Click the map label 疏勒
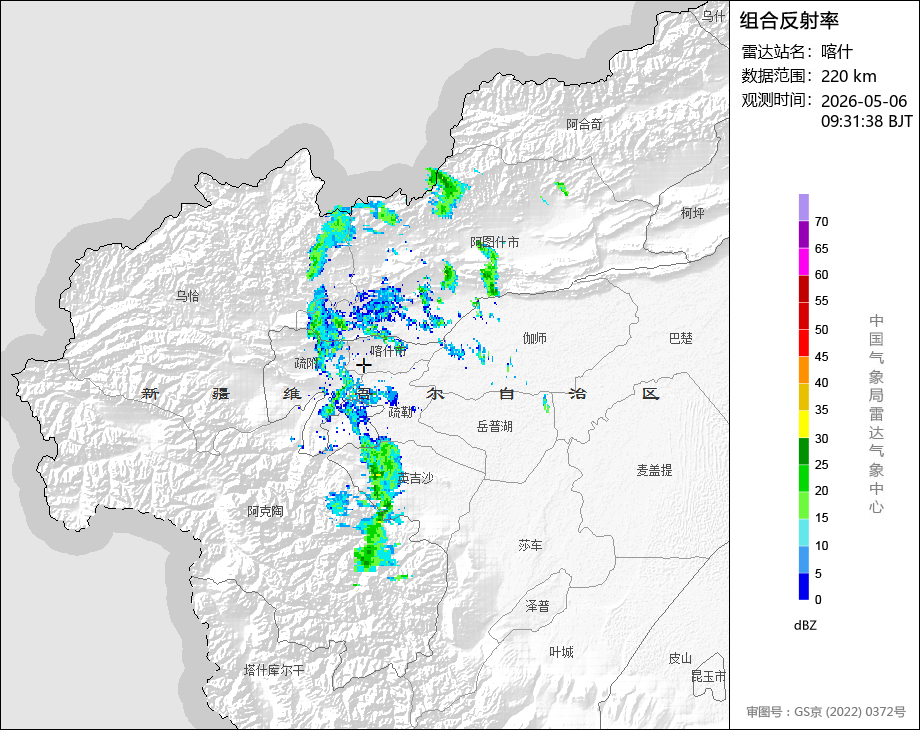The image size is (920, 730). 401,413
